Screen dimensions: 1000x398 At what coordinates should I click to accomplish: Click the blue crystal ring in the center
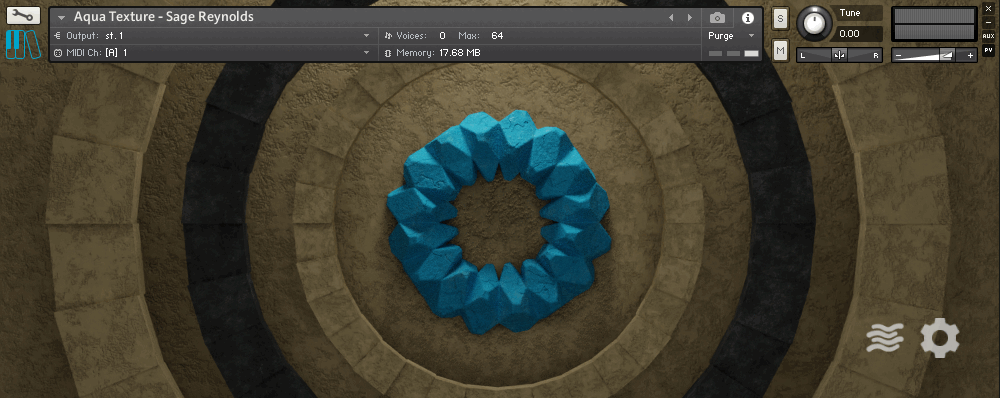click(x=499, y=221)
